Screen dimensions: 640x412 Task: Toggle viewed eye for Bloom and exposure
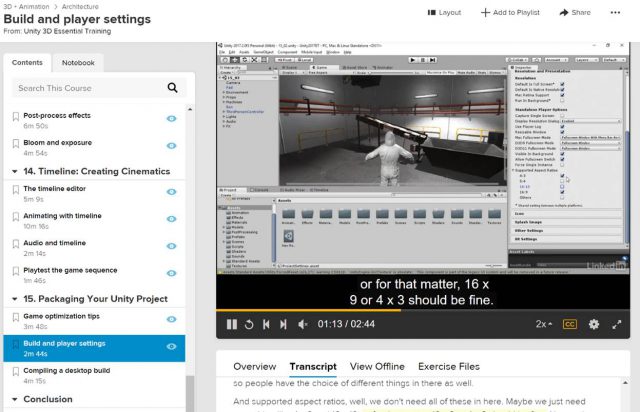[171, 146]
